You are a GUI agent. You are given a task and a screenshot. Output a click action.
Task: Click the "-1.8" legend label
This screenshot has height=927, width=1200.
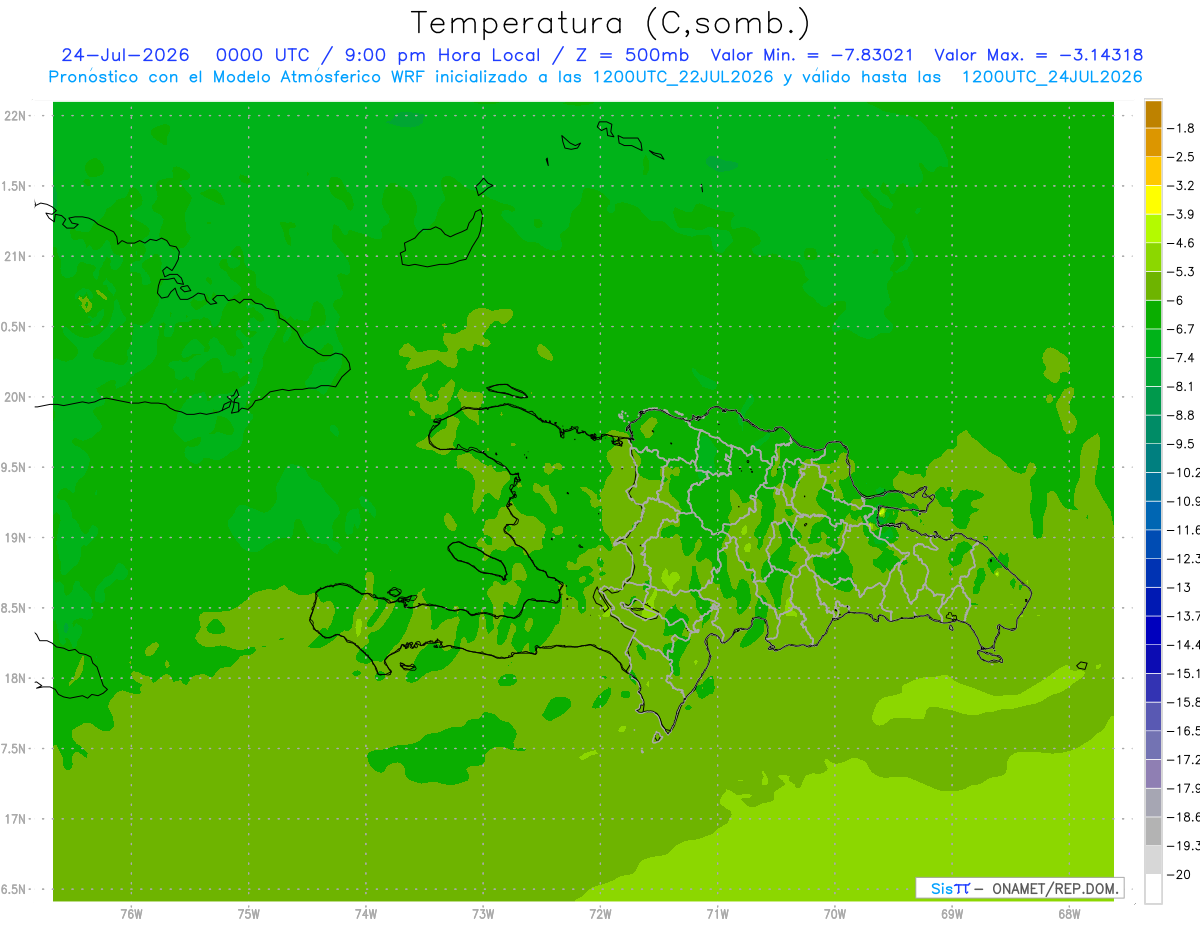pos(1180,128)
